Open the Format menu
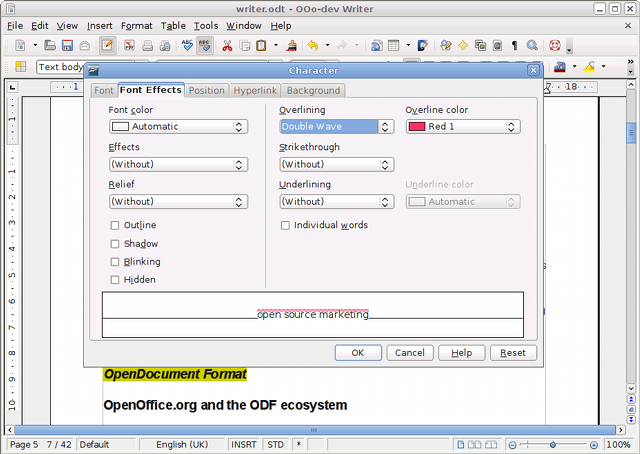Screen dimensions: 640x454 [136, 25]
